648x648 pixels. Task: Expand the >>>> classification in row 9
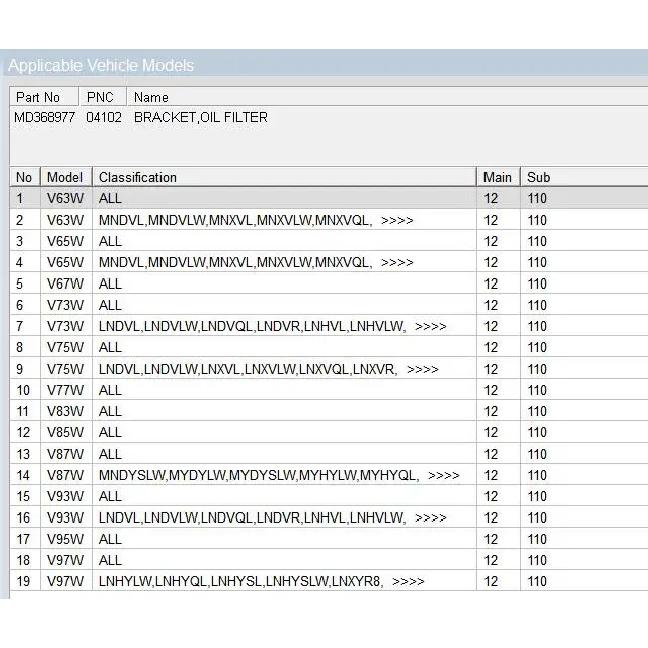pos(423,369)
